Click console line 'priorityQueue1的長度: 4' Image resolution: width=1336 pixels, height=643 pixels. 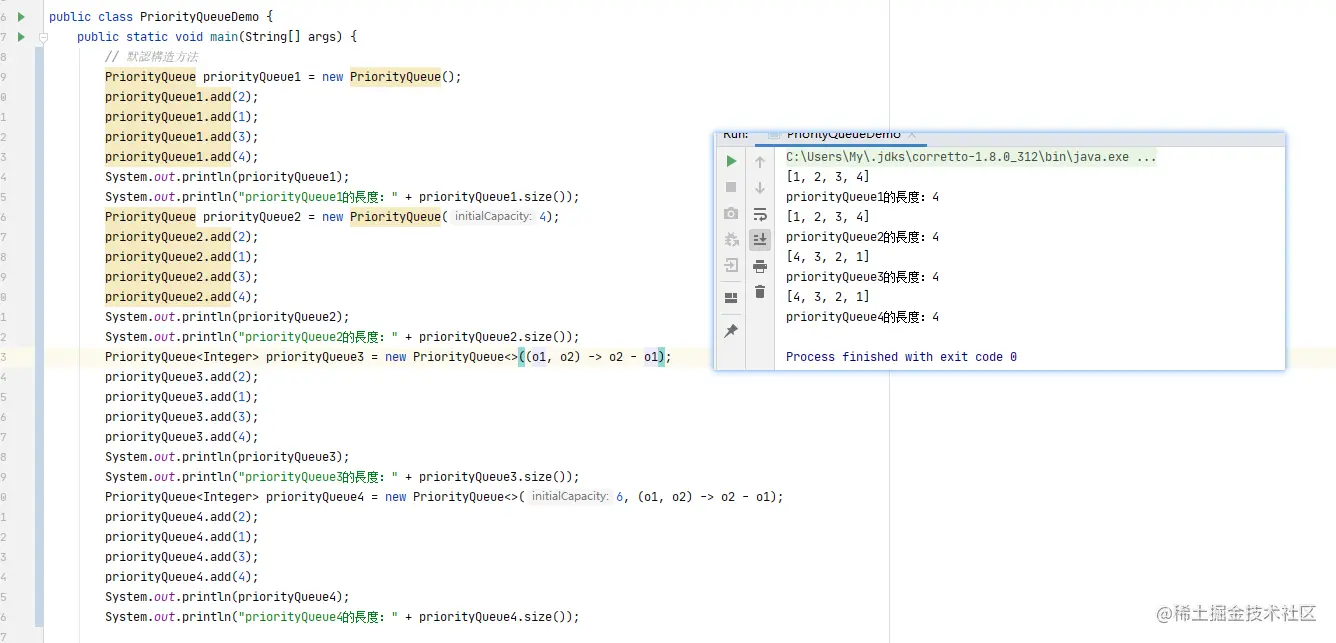point(863,197)
